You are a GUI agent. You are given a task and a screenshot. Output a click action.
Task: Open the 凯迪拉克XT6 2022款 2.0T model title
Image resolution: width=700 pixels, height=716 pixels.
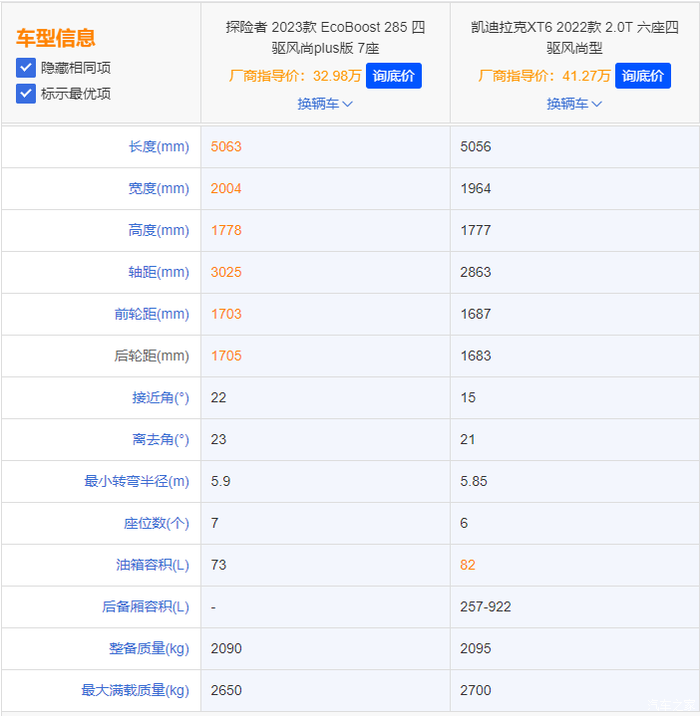click(x=574, y=37)
